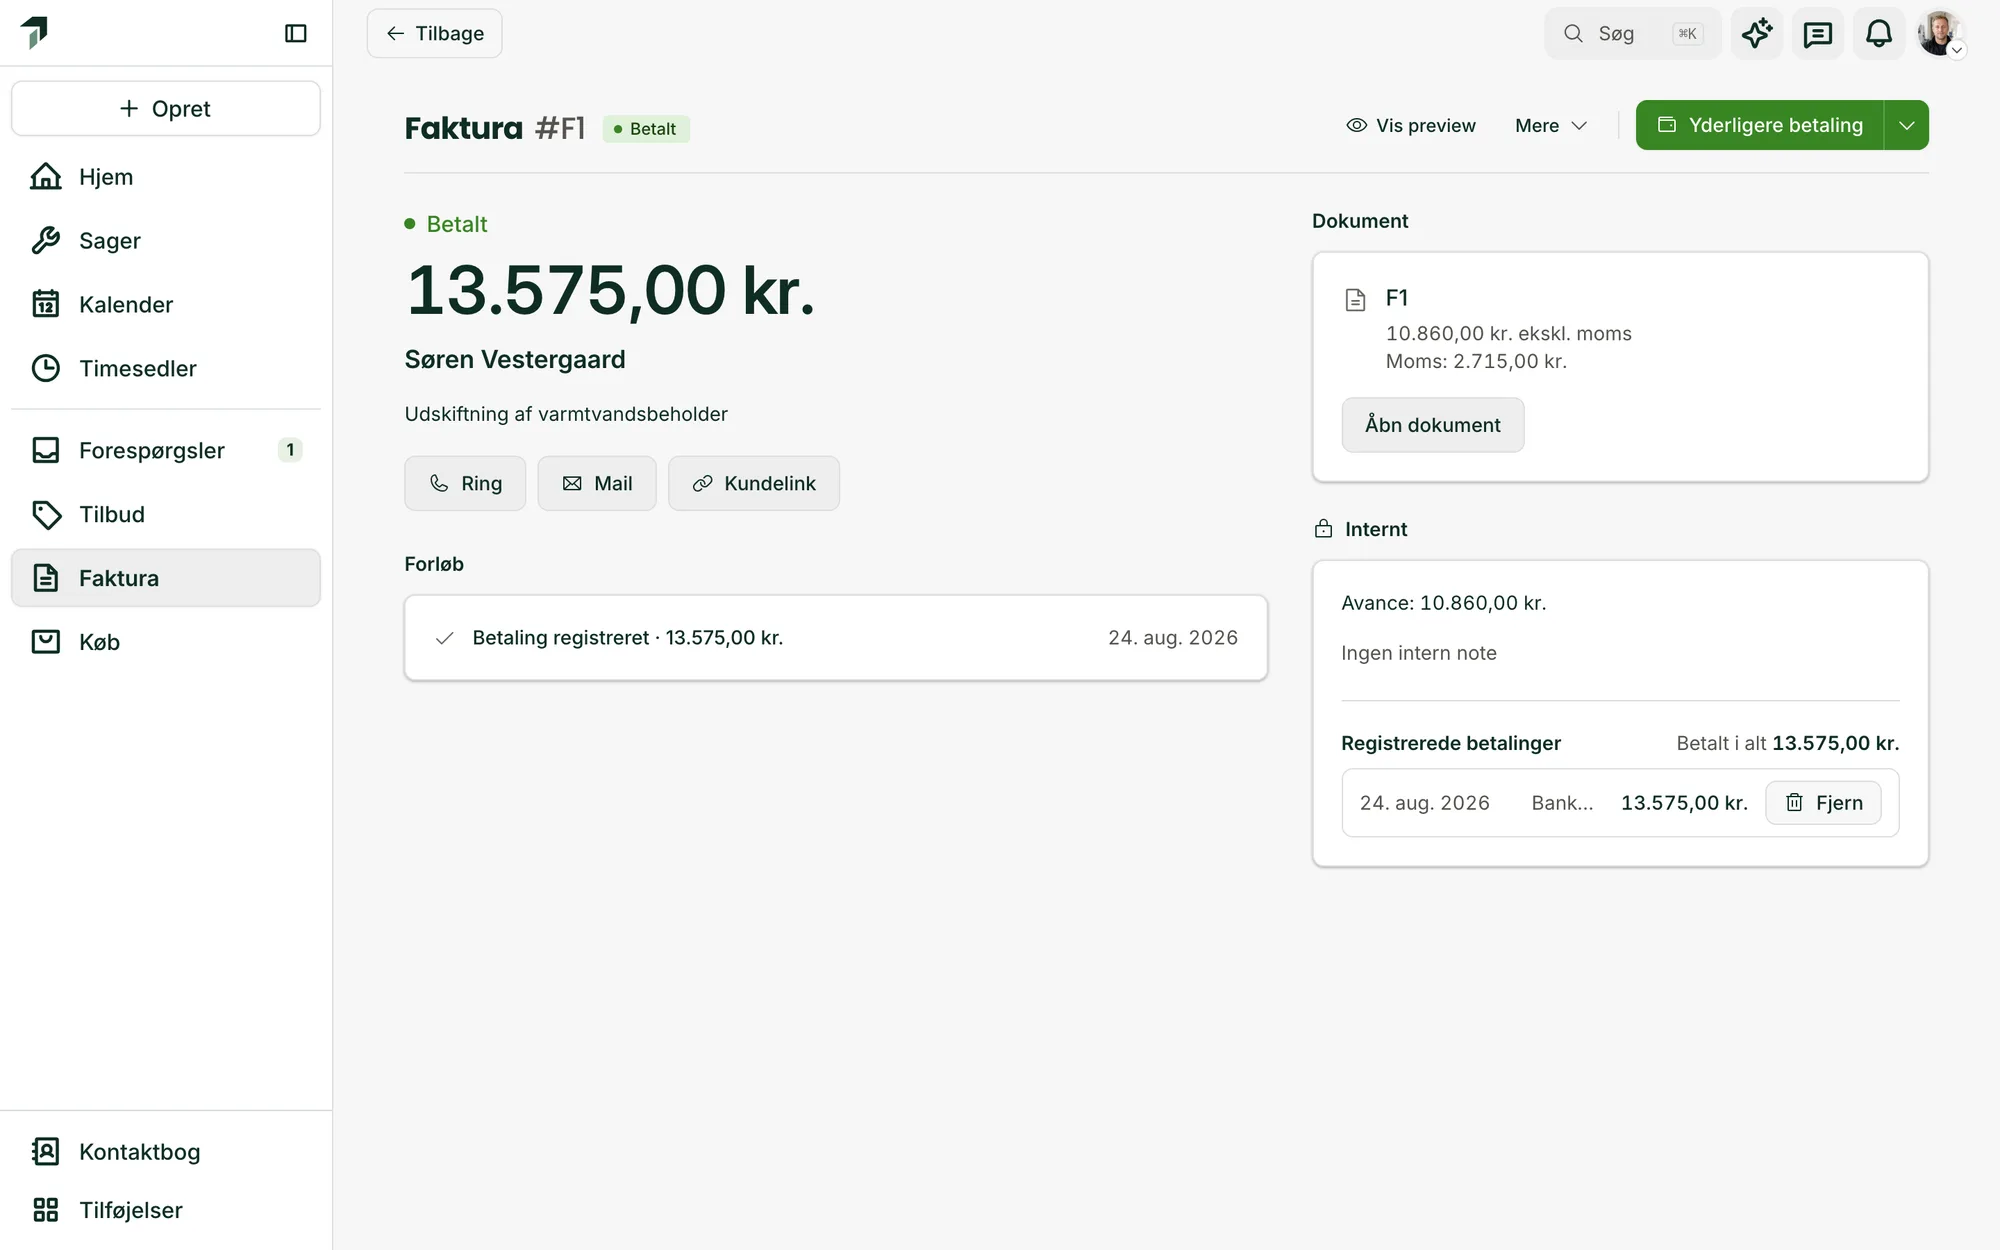Open Køb in the sidebar

(x=166, y=642)
